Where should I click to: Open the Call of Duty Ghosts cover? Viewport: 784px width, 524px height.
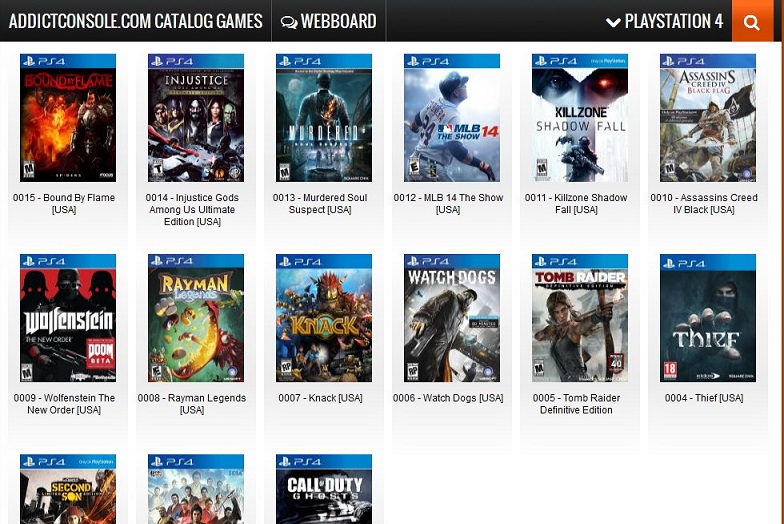[324, 489]
